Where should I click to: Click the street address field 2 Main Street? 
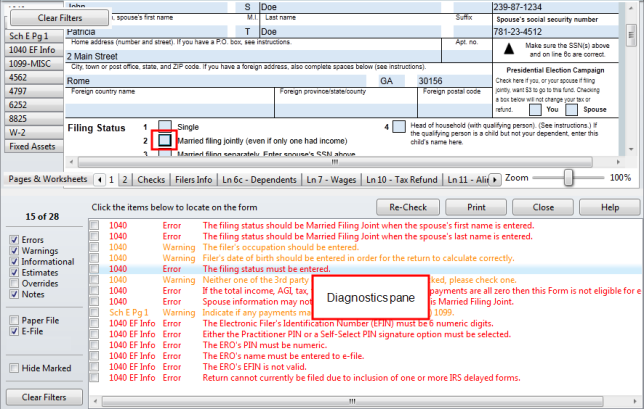(x=253, y=56)
